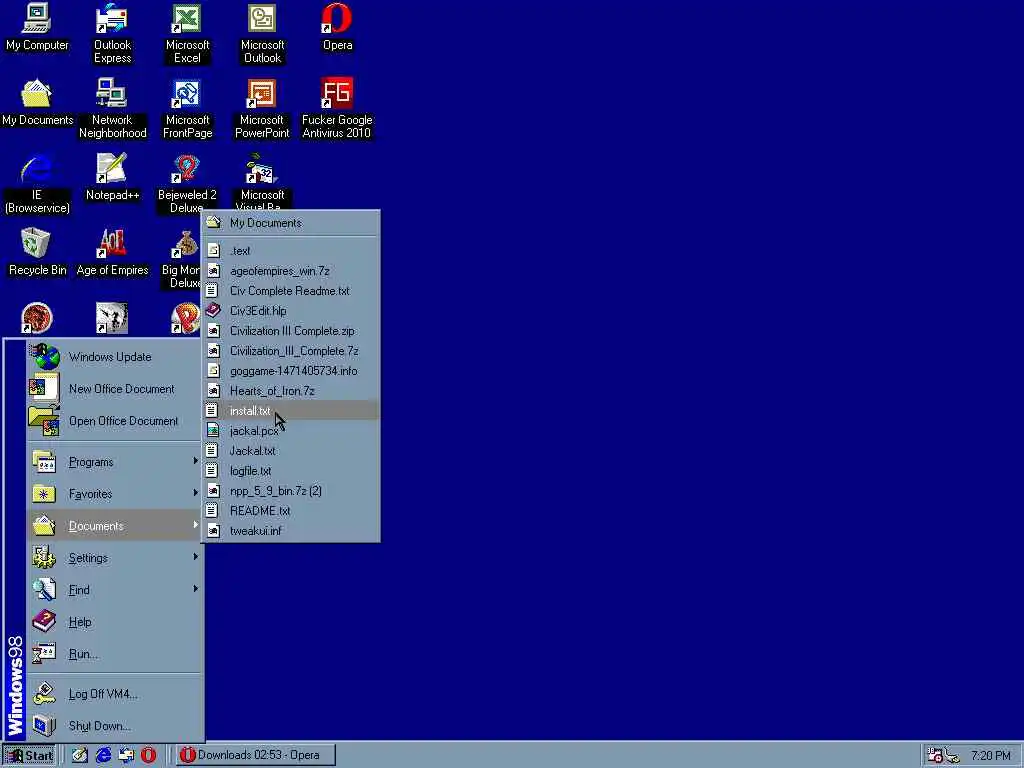Click Internet Explorer quick launch icon

[x=103, y=755]
